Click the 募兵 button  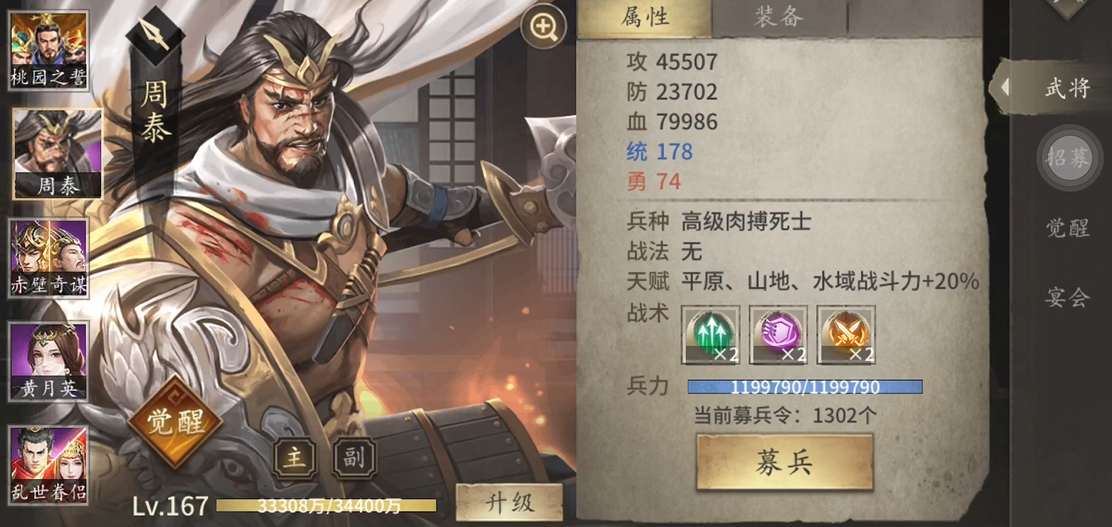(784, 462)
